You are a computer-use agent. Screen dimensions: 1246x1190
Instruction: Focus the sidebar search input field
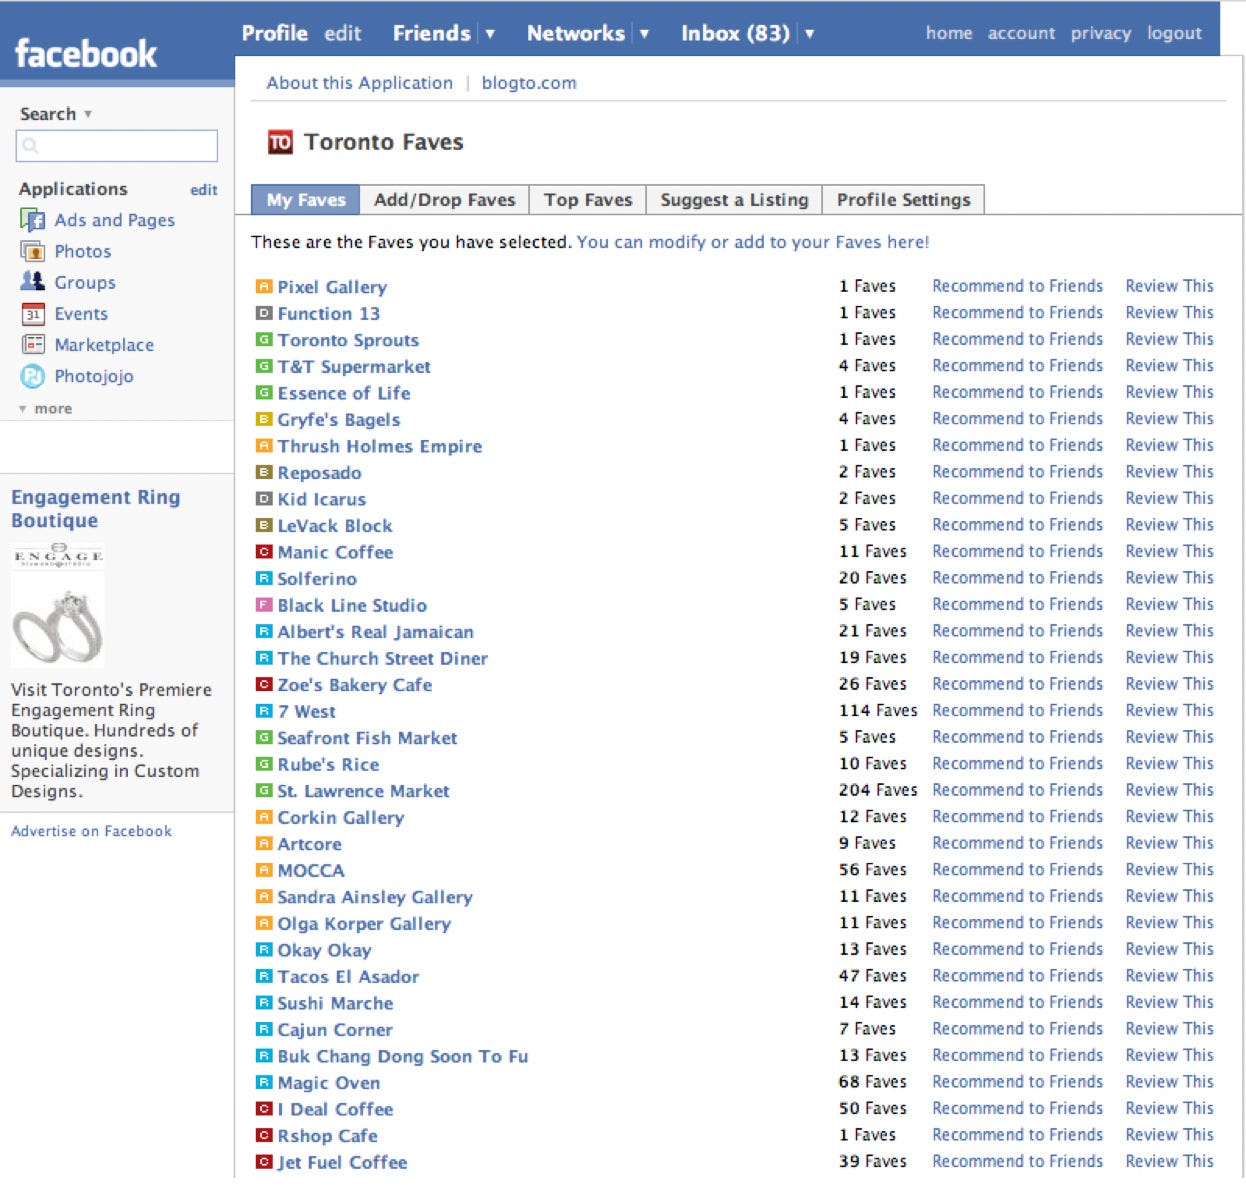[x=117, y=146]
